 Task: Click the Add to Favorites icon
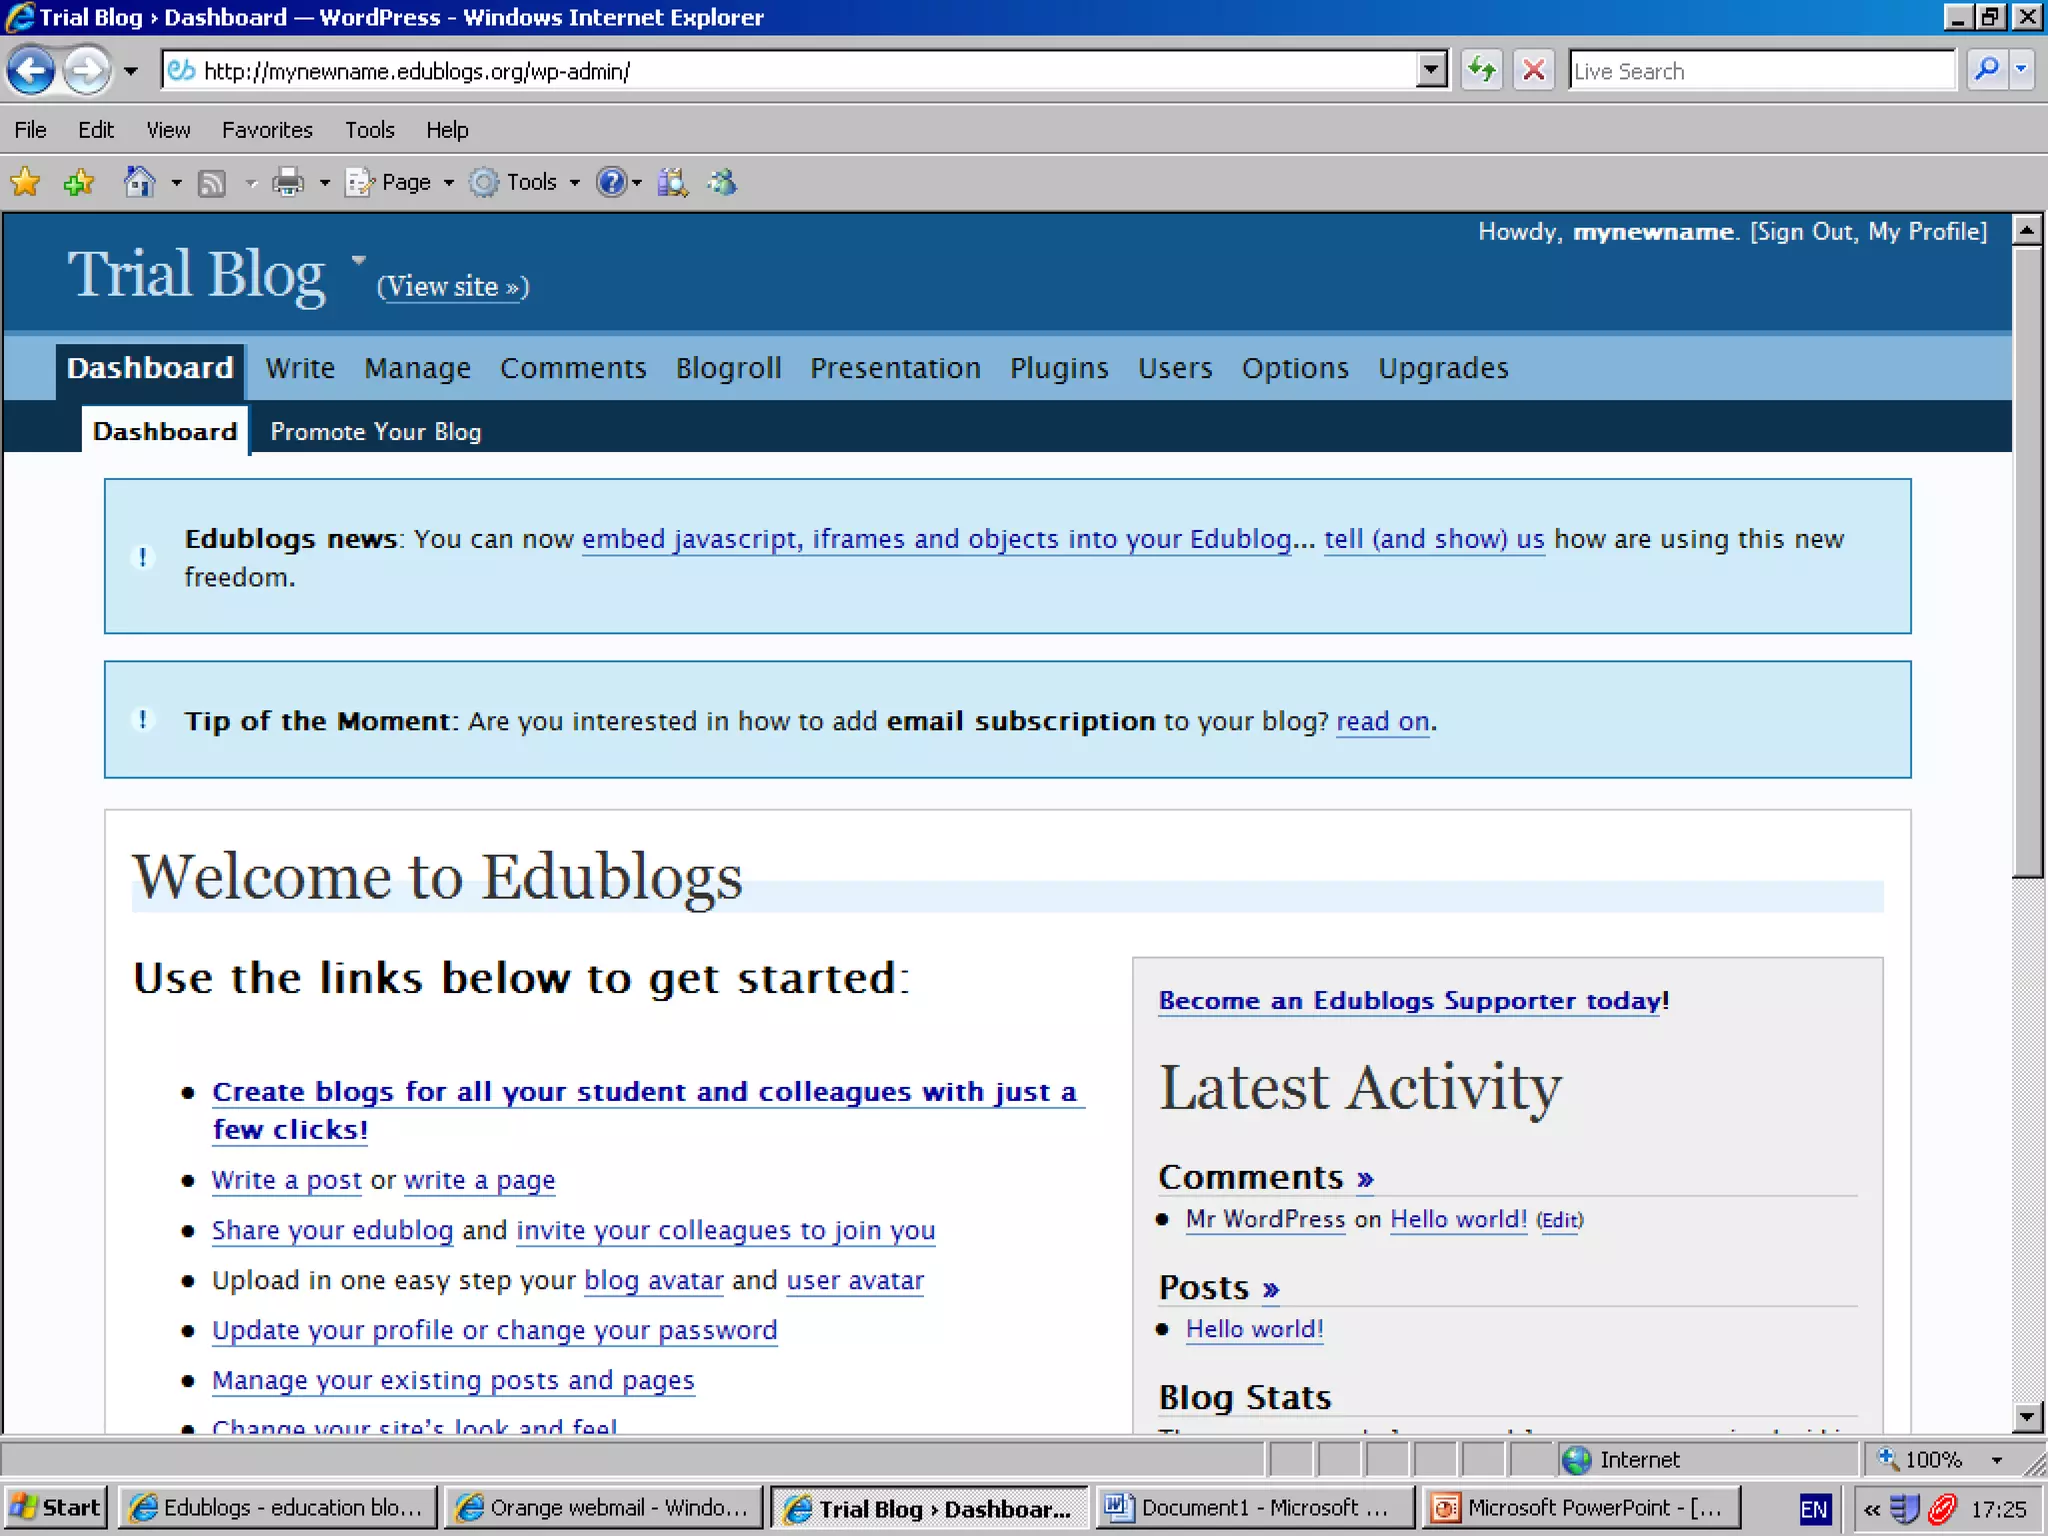78,182
